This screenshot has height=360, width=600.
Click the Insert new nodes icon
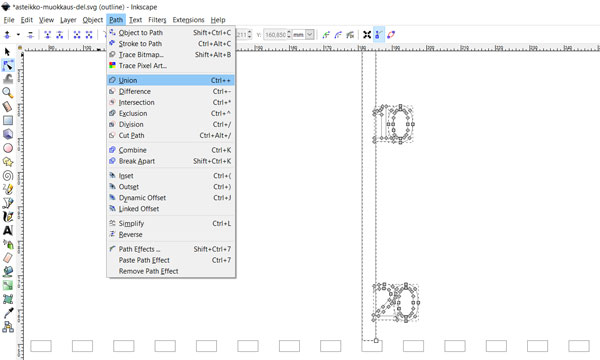point(7,35)
